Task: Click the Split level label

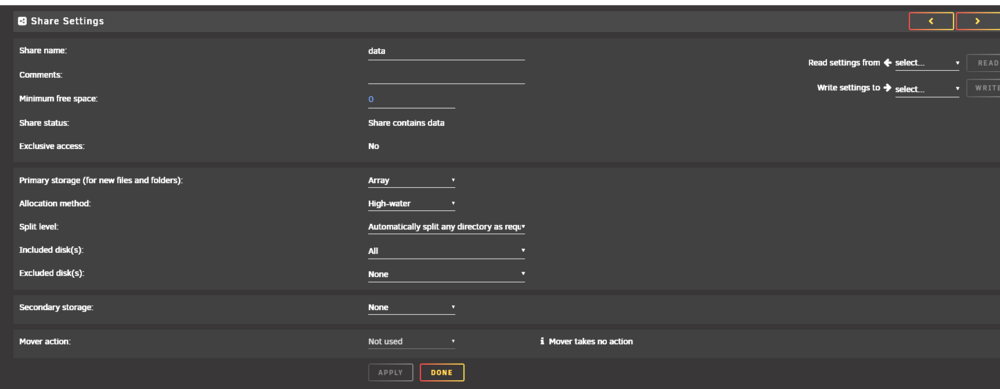Action: 39,226
